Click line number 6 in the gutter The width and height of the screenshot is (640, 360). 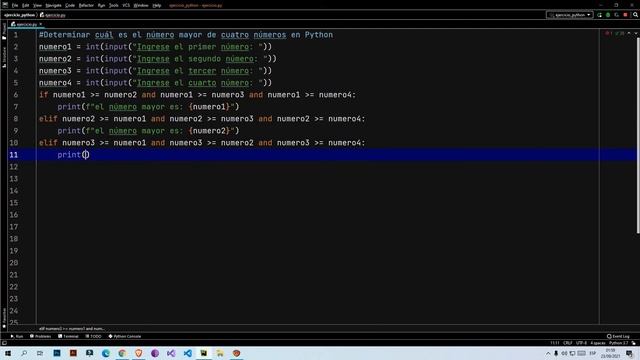pos(16,95)
